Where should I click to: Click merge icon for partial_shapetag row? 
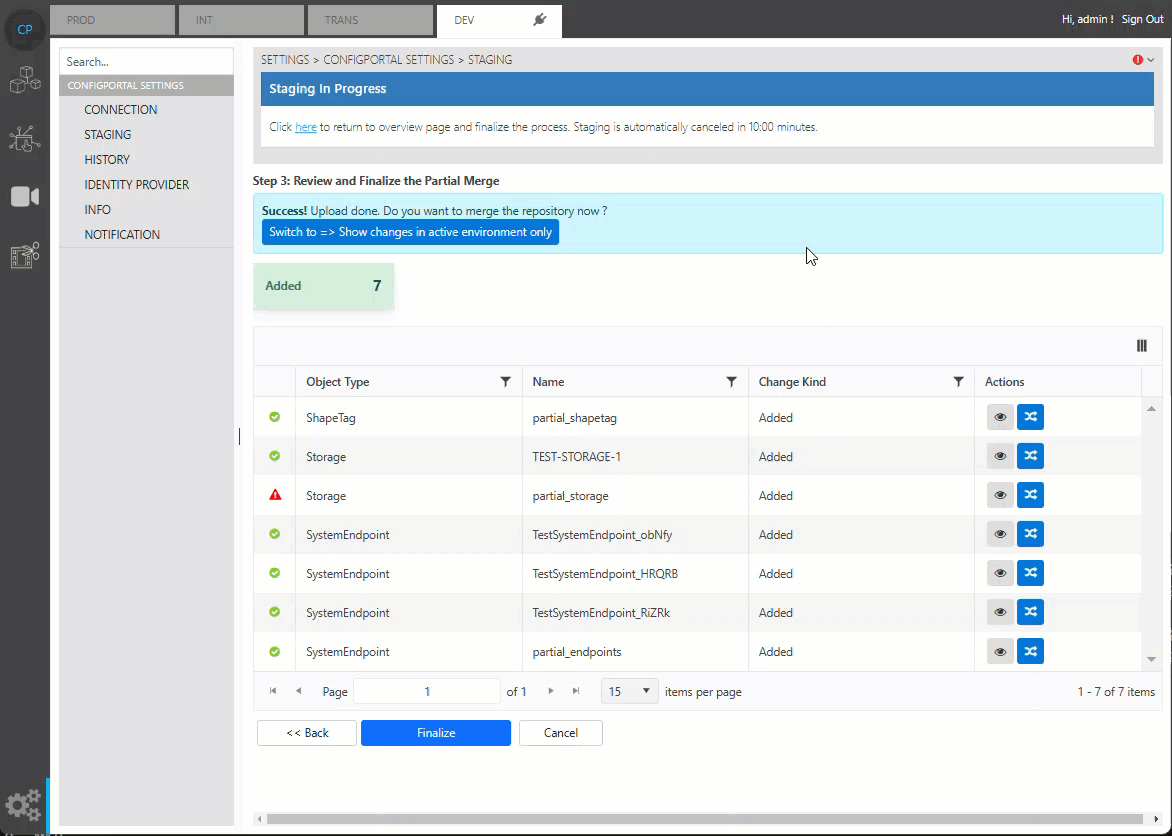point(1030,418)
